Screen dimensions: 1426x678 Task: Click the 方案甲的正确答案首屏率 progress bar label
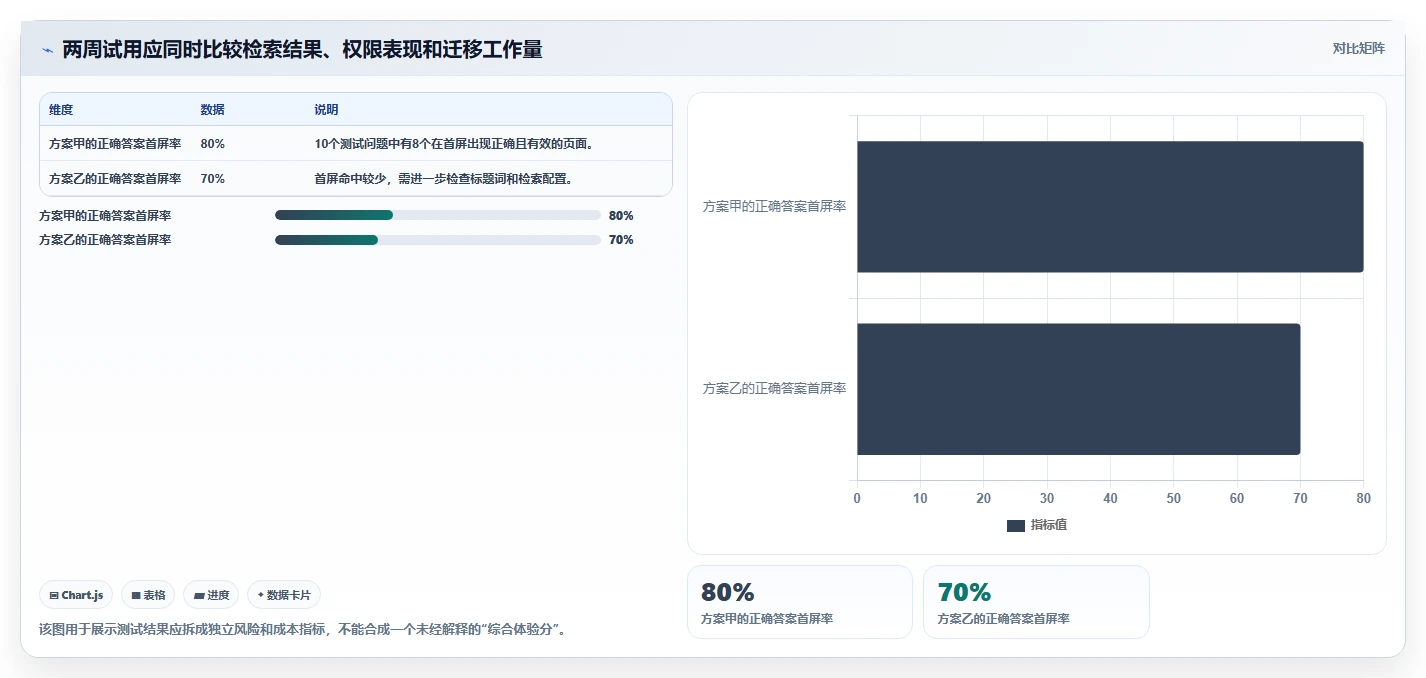105,215
